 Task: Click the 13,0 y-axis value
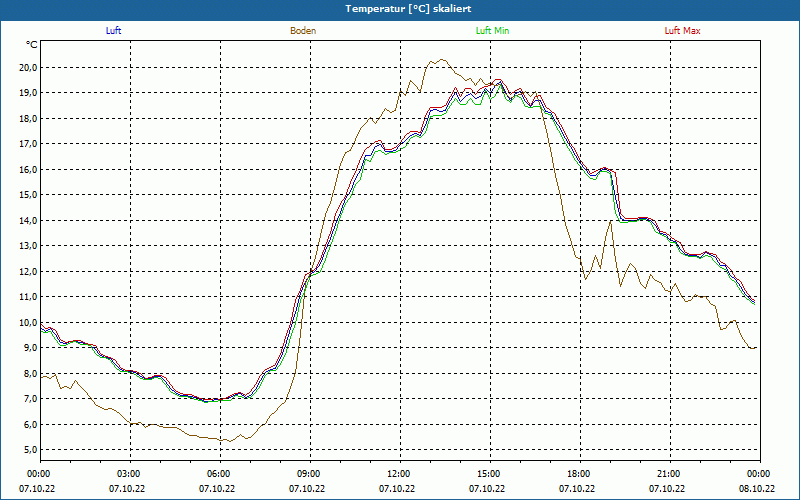pyautogui.click(x=29, y=246)
